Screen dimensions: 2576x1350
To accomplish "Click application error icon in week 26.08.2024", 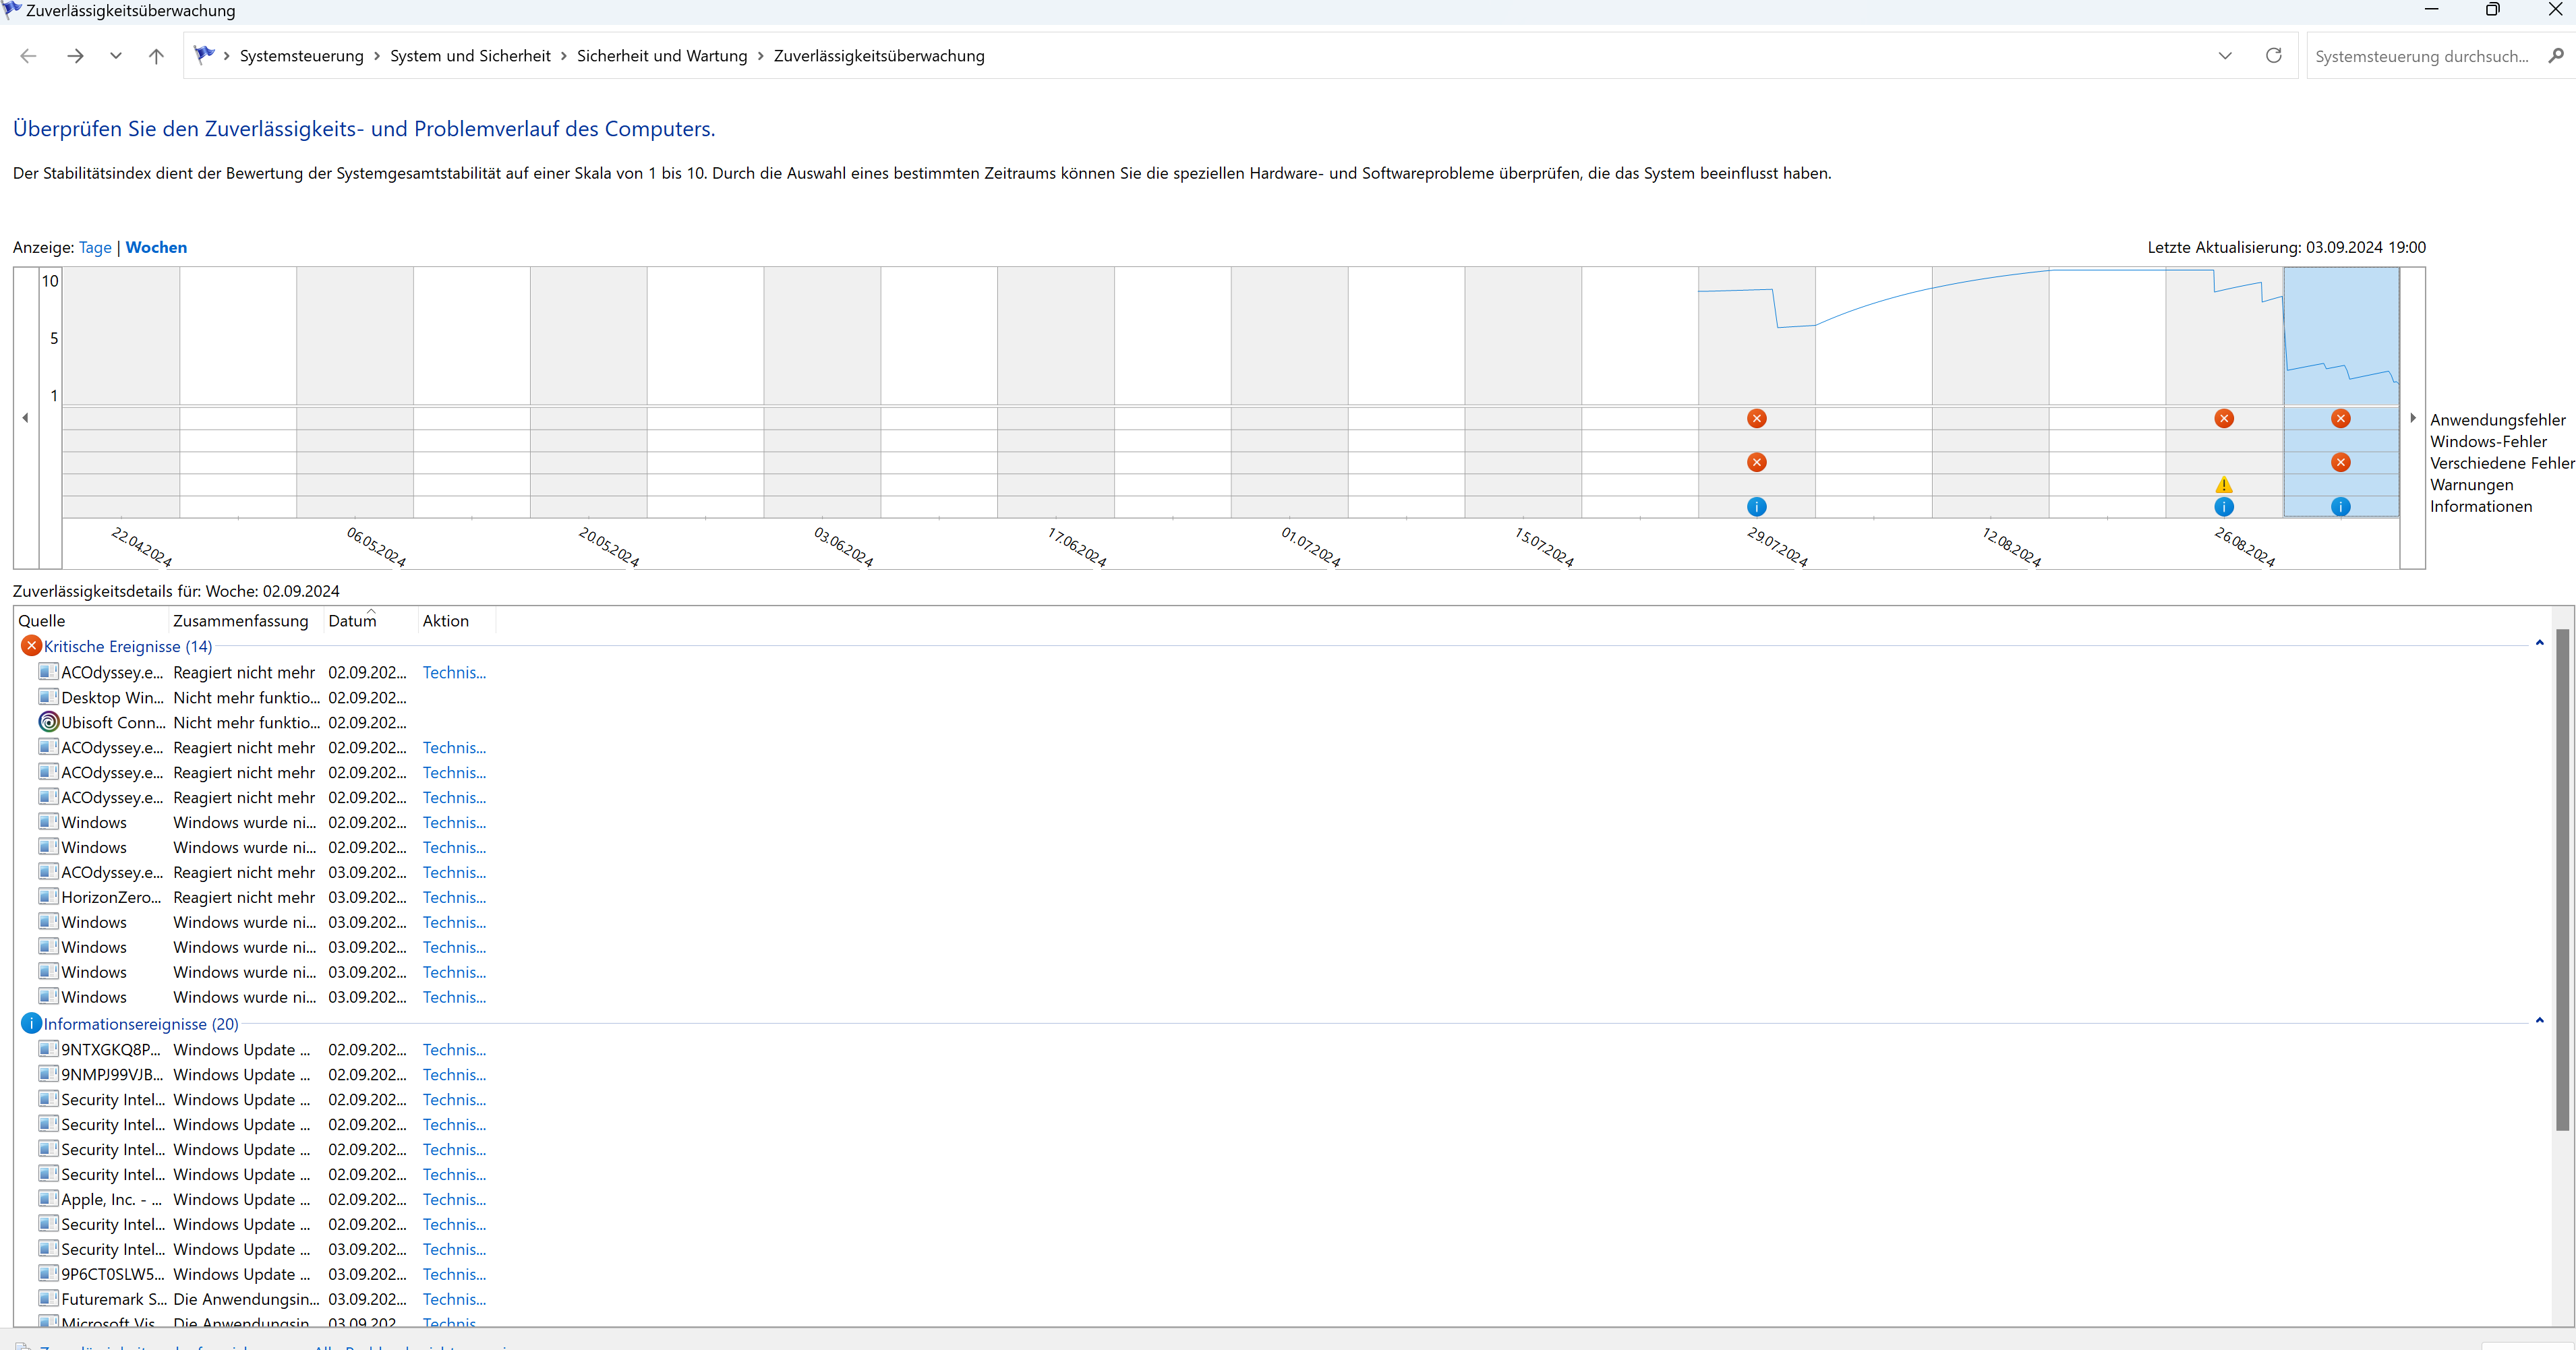I will (x=2223, y=418).
